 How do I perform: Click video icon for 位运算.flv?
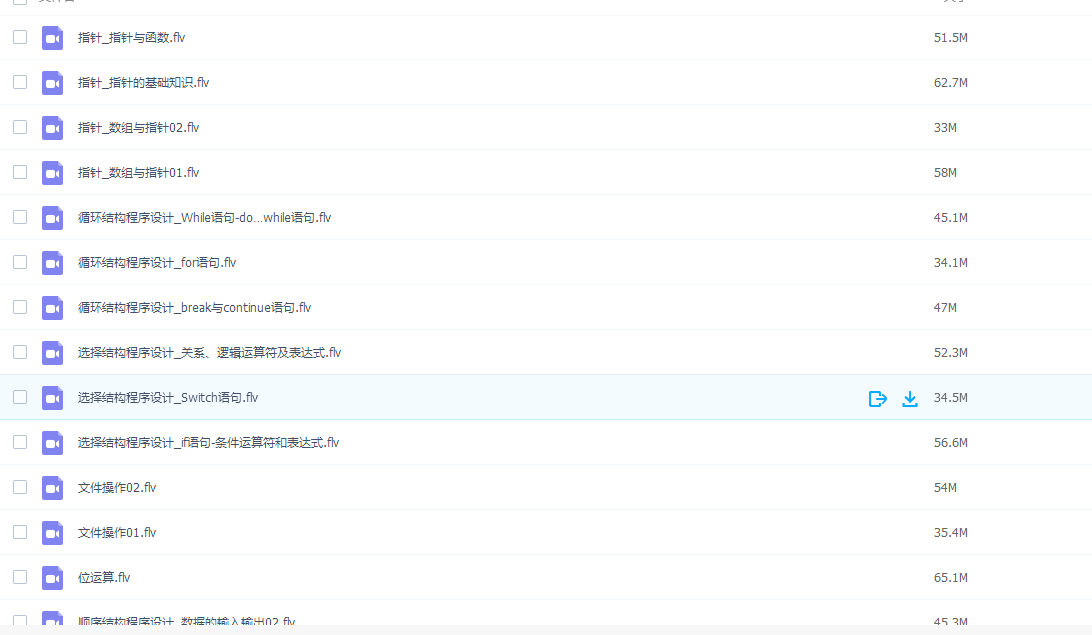[52, 578]
